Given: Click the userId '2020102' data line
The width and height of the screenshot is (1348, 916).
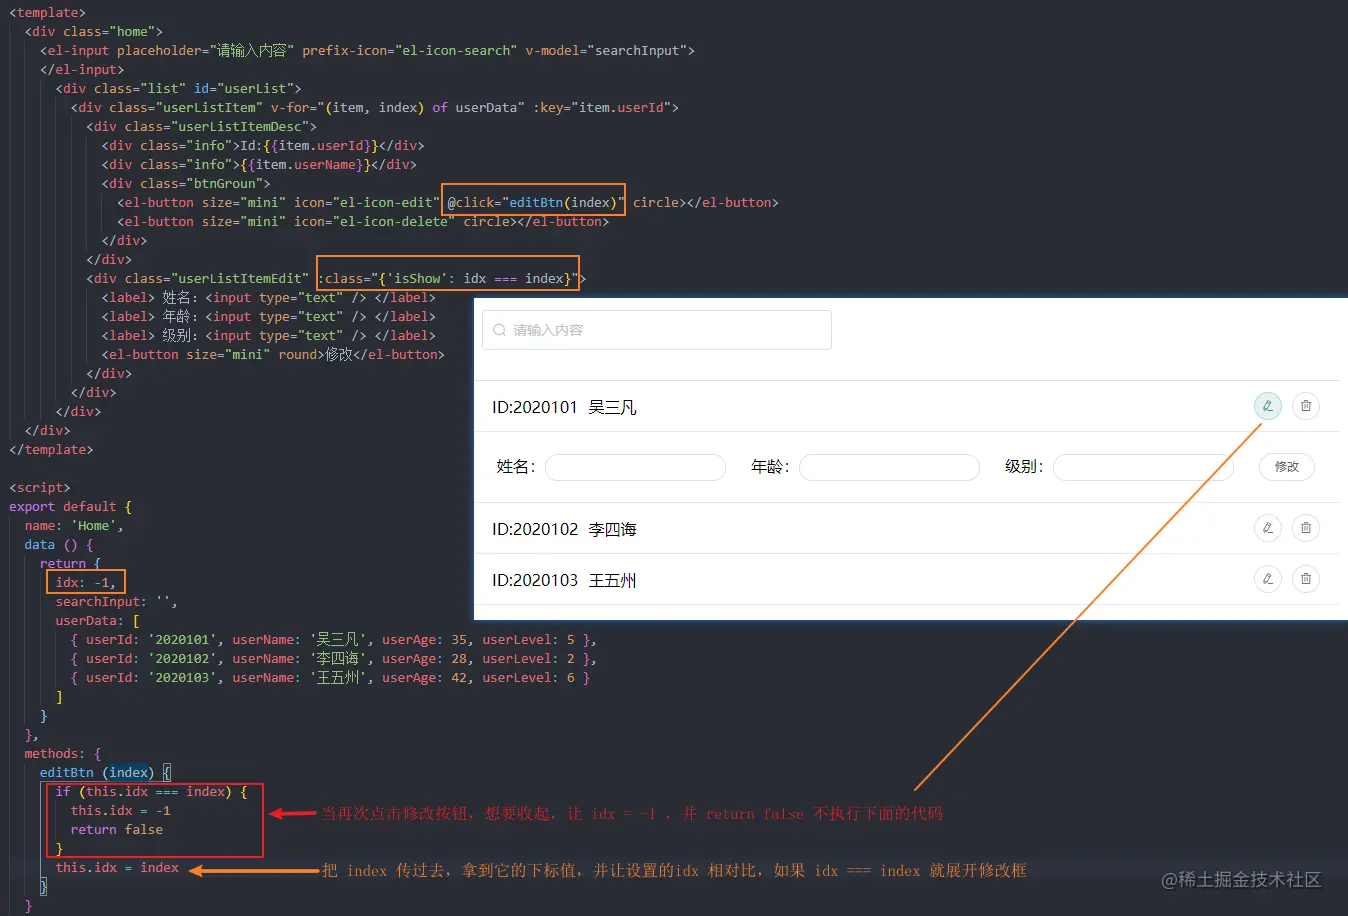Looking at the screenshot, I should pyautogui.click(x=333, y=658).
